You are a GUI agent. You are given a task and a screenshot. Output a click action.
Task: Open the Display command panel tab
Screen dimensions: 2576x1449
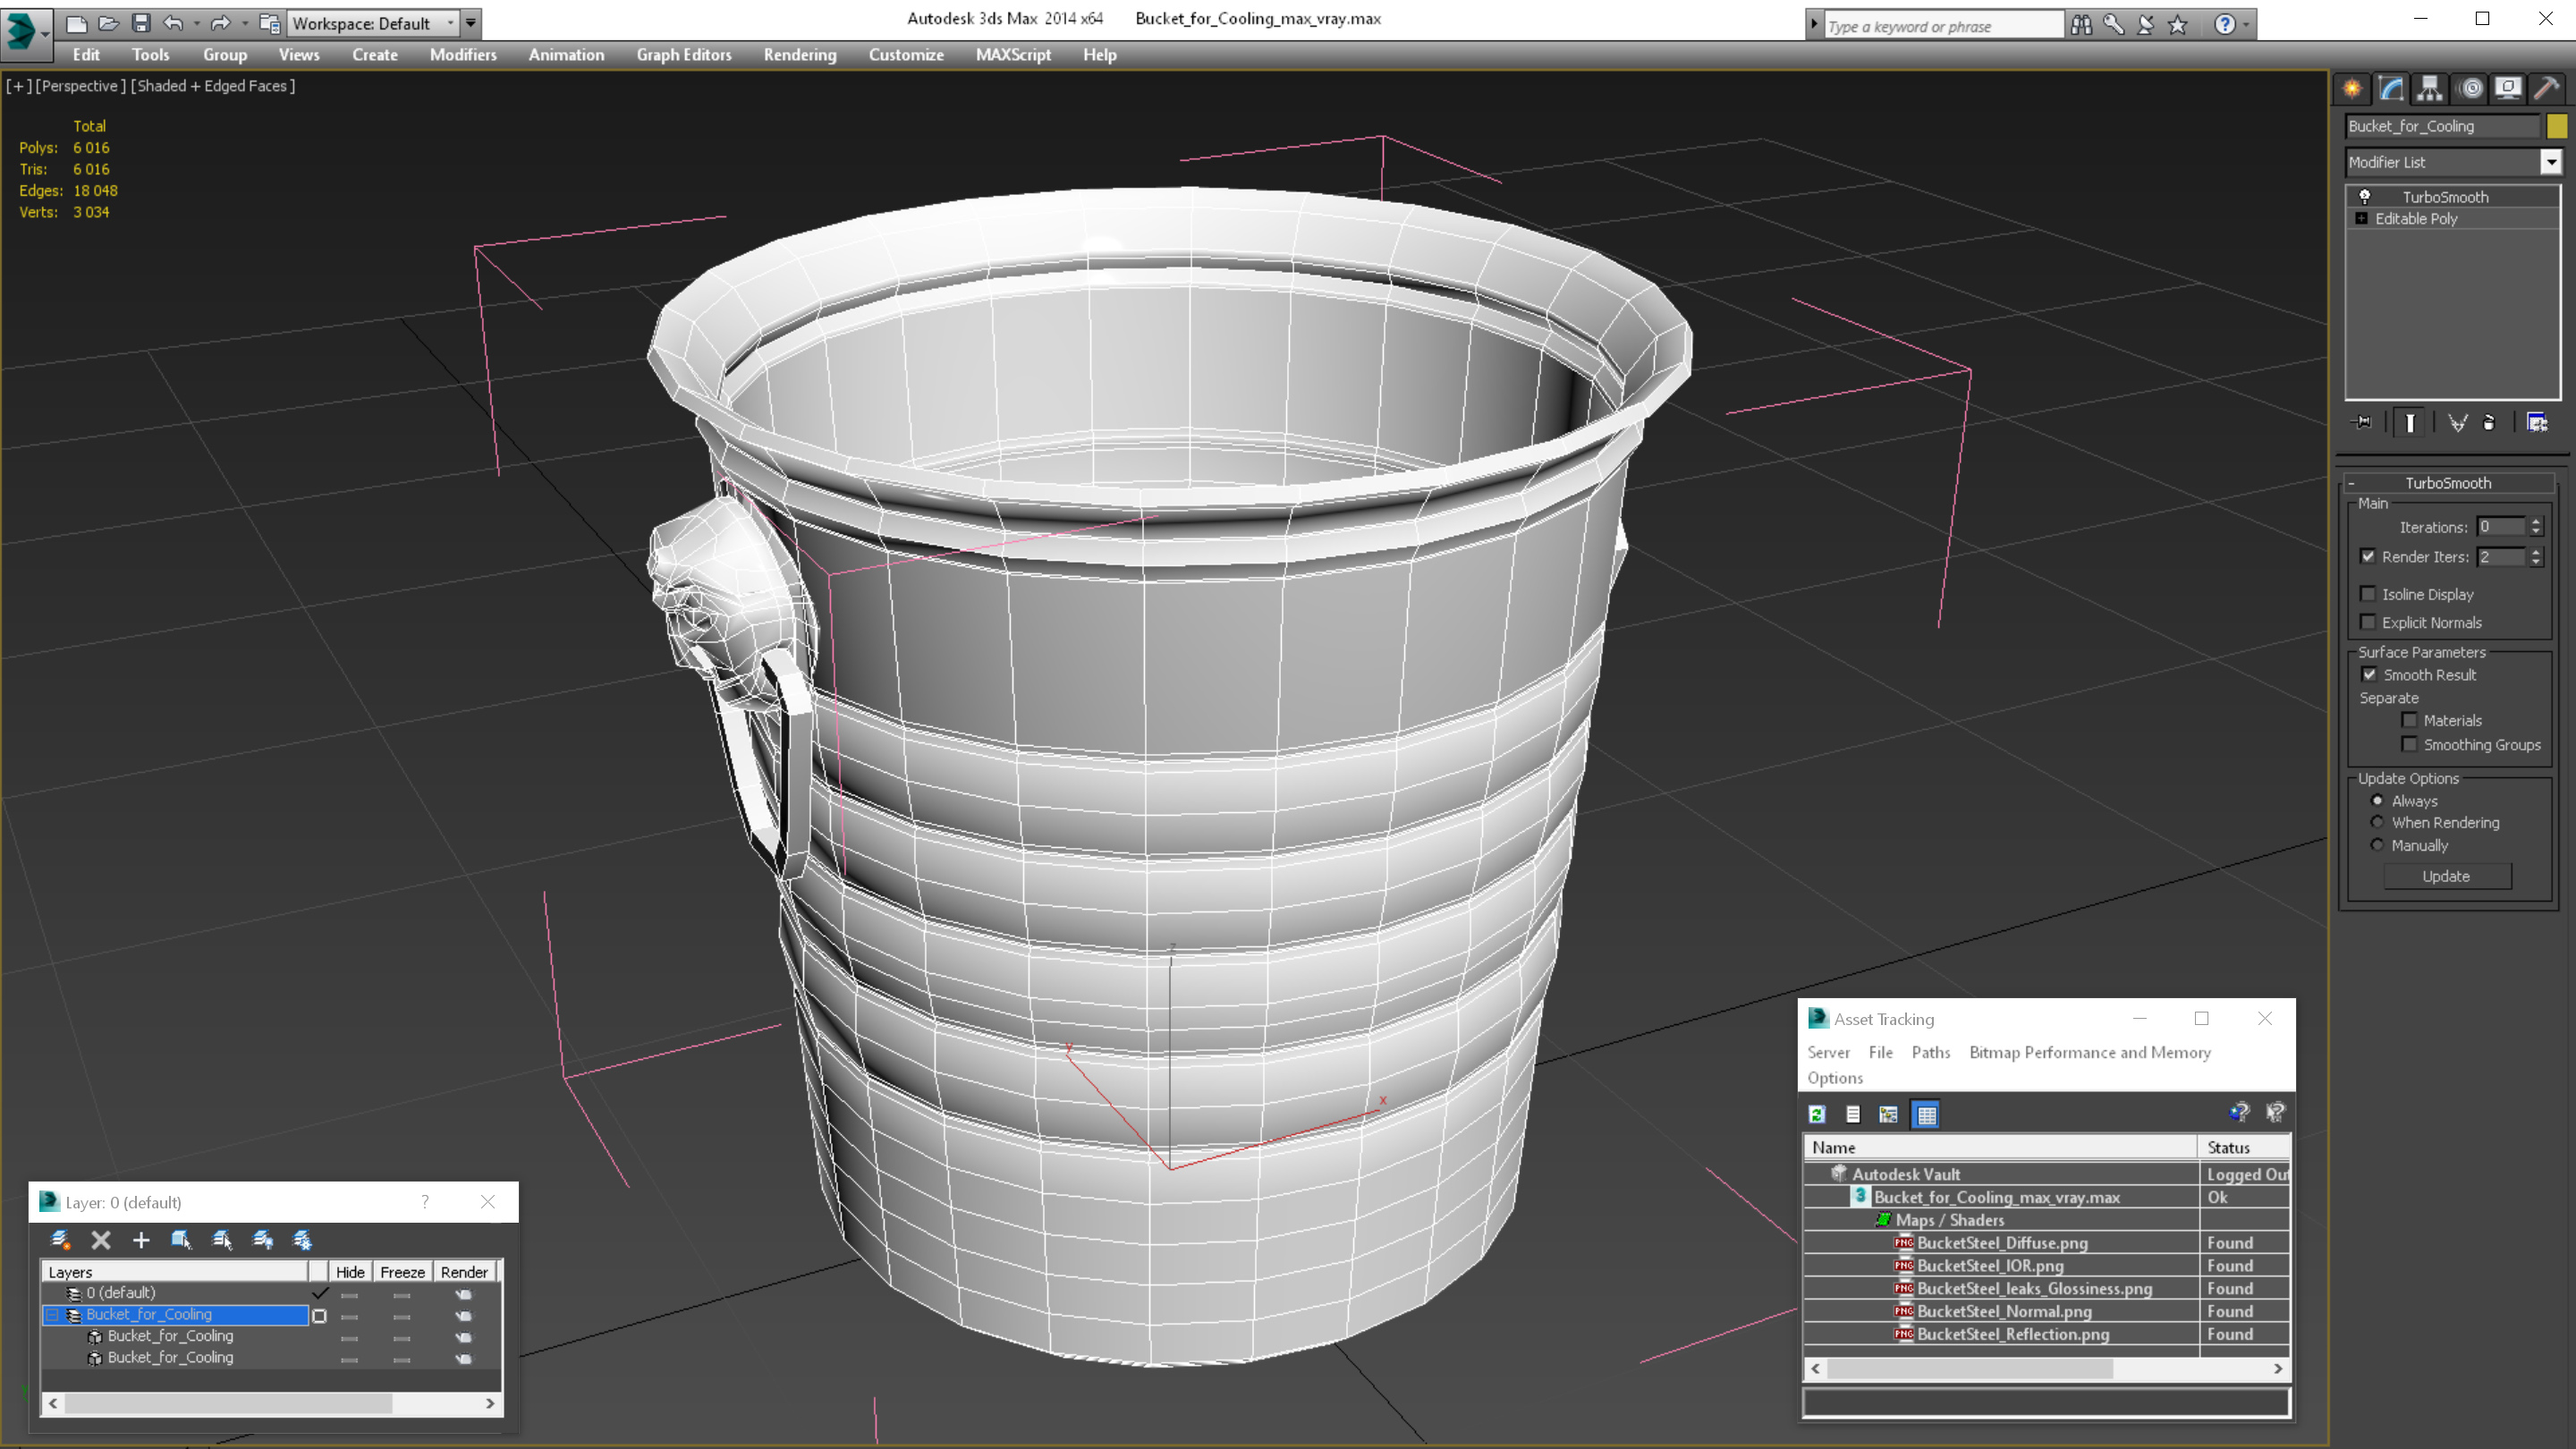[x=2508, y=89]
